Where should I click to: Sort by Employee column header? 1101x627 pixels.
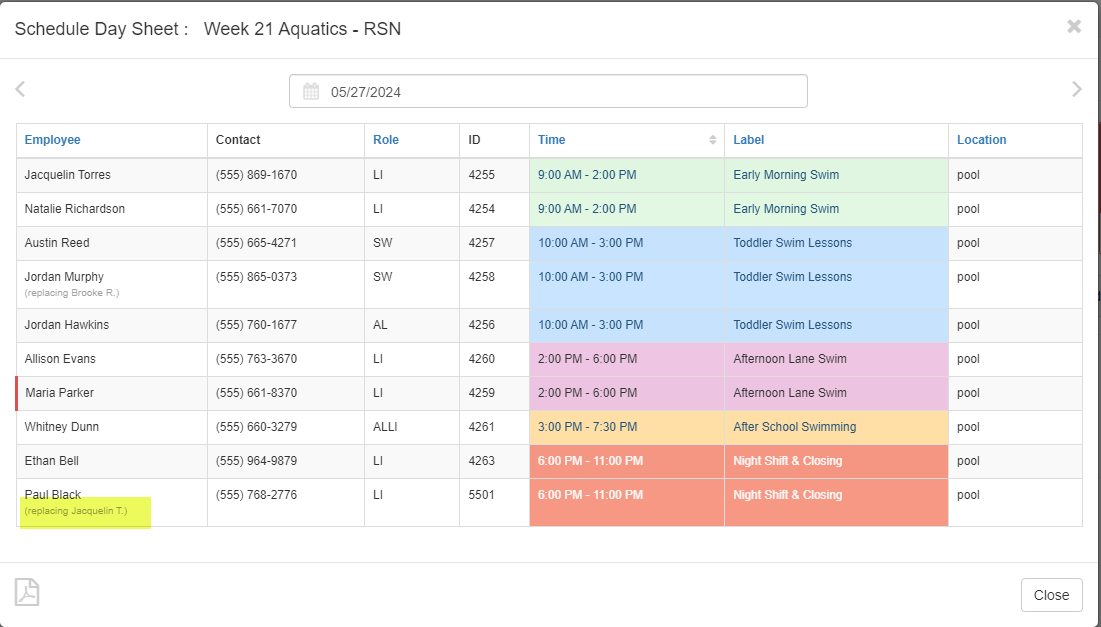[53, 140]
